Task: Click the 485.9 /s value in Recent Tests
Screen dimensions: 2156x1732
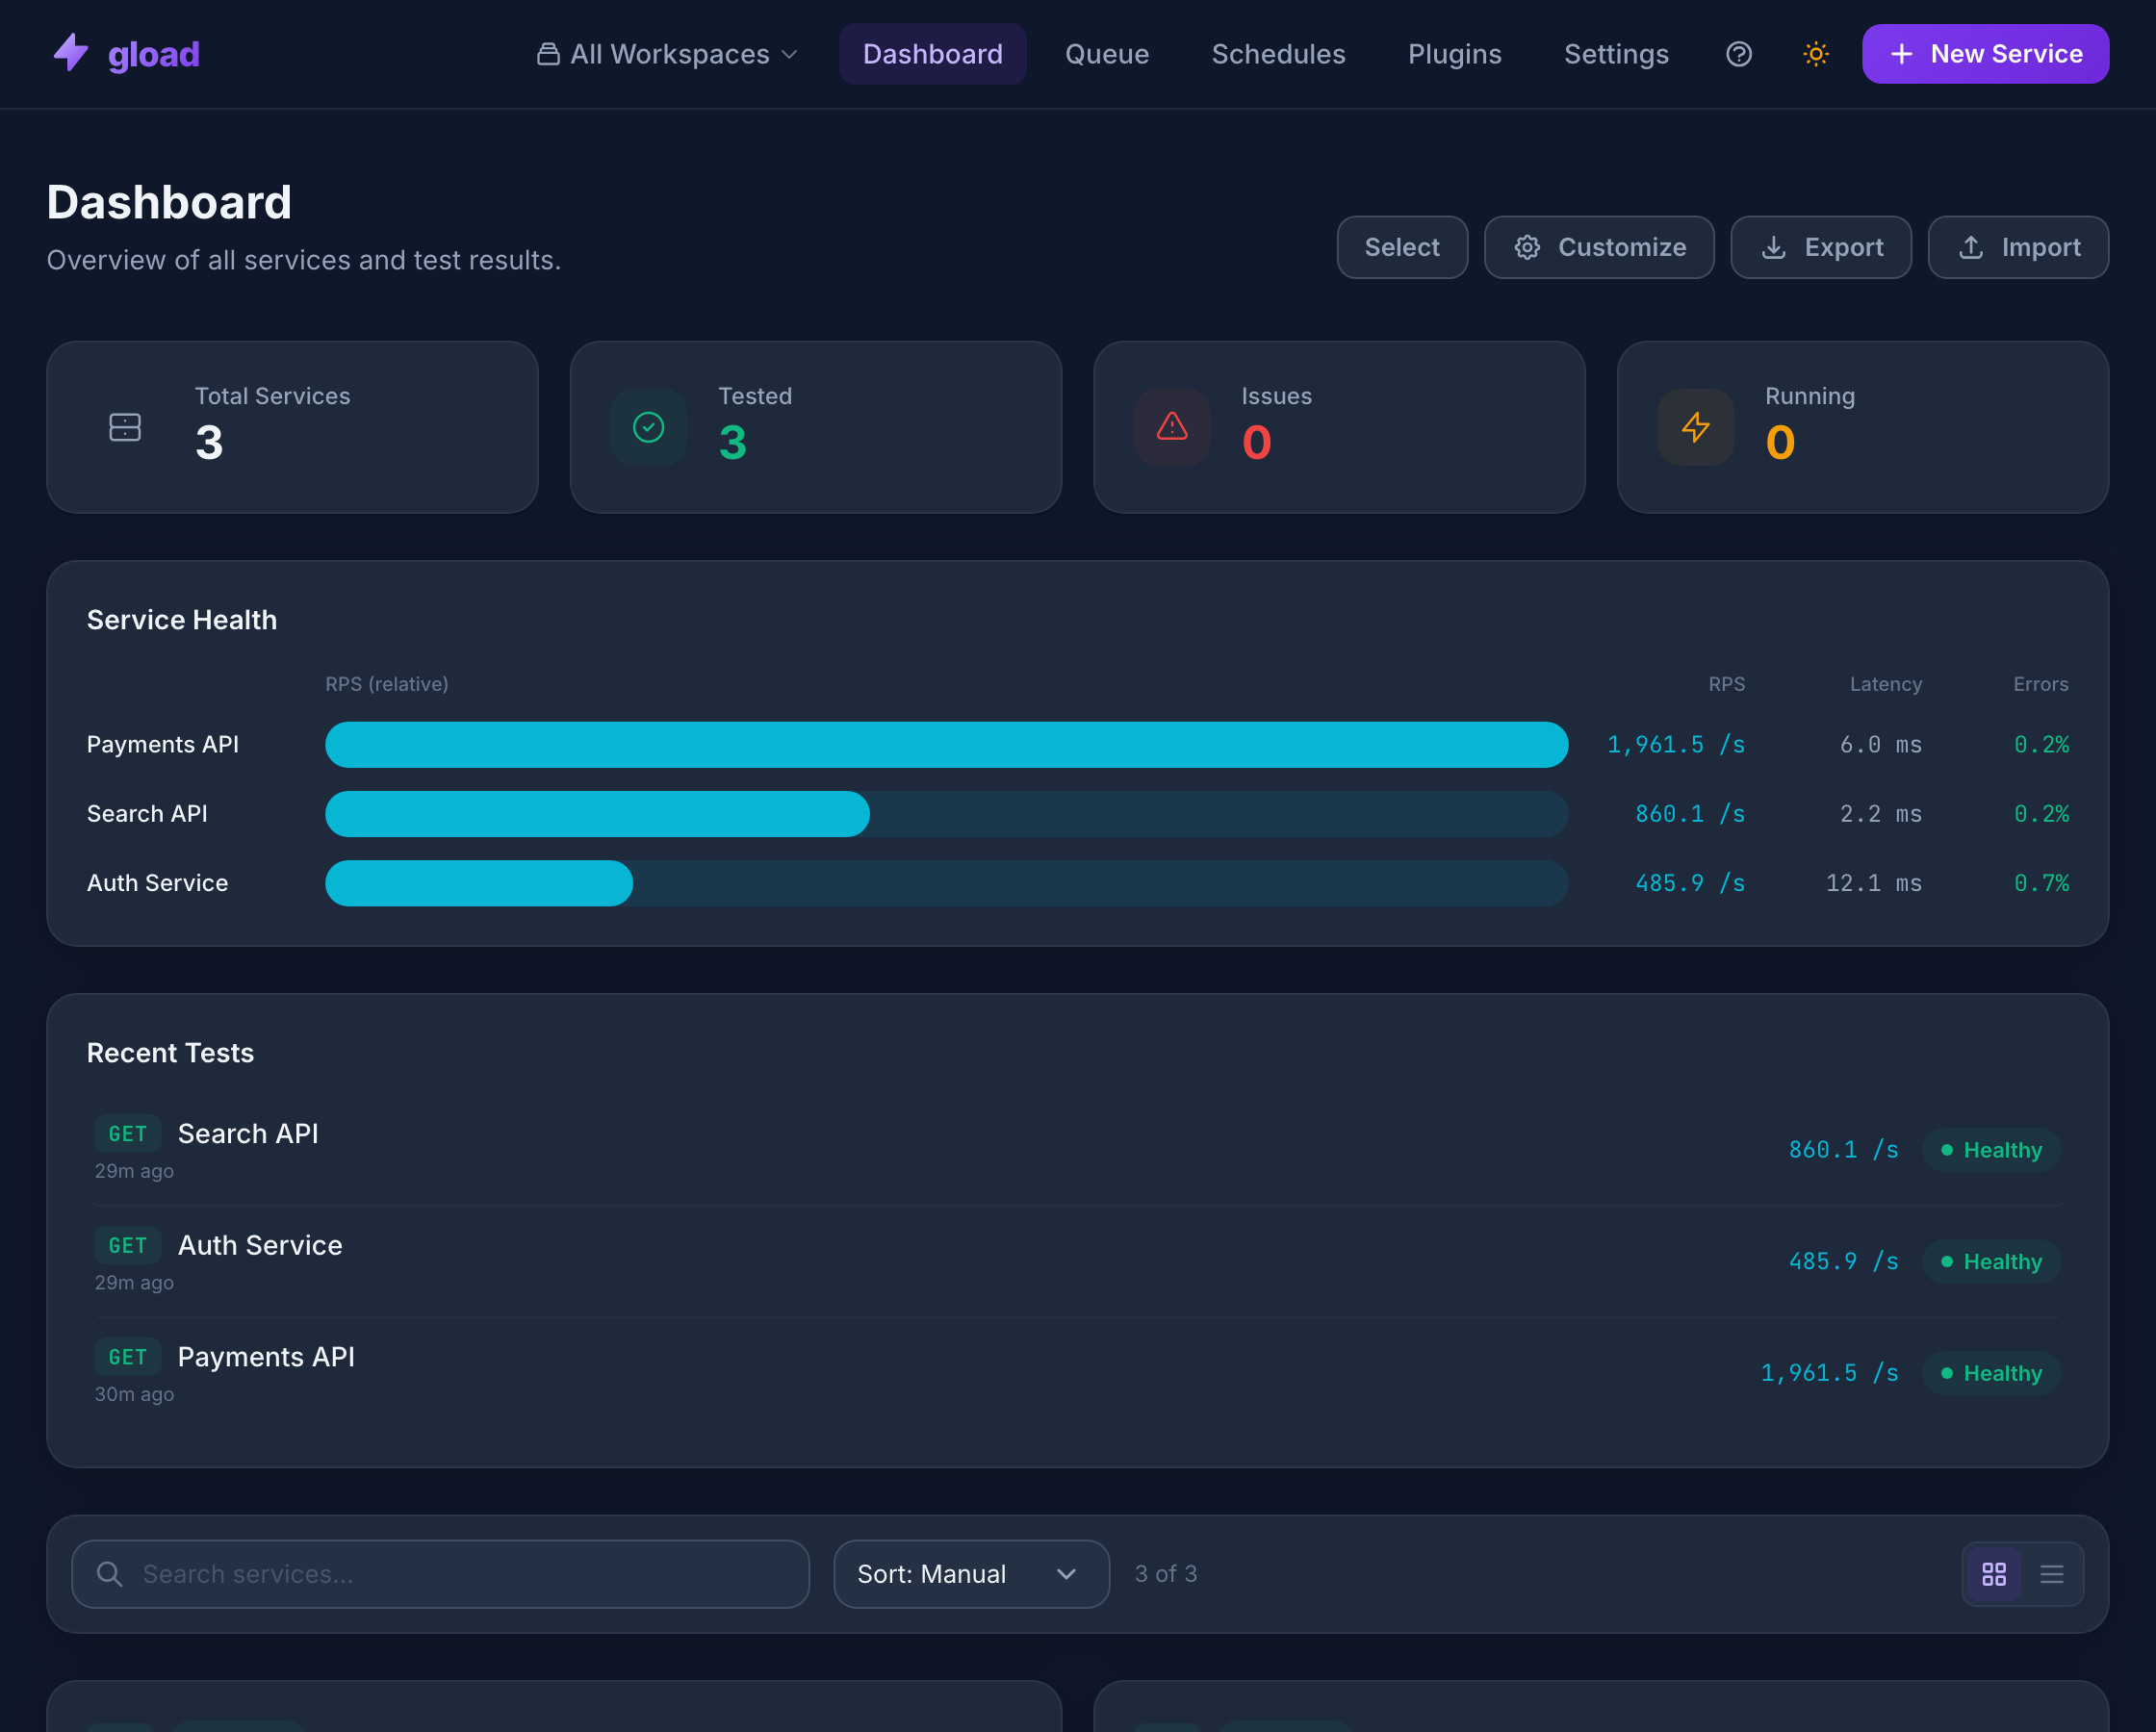Action: [1843, 1261]
